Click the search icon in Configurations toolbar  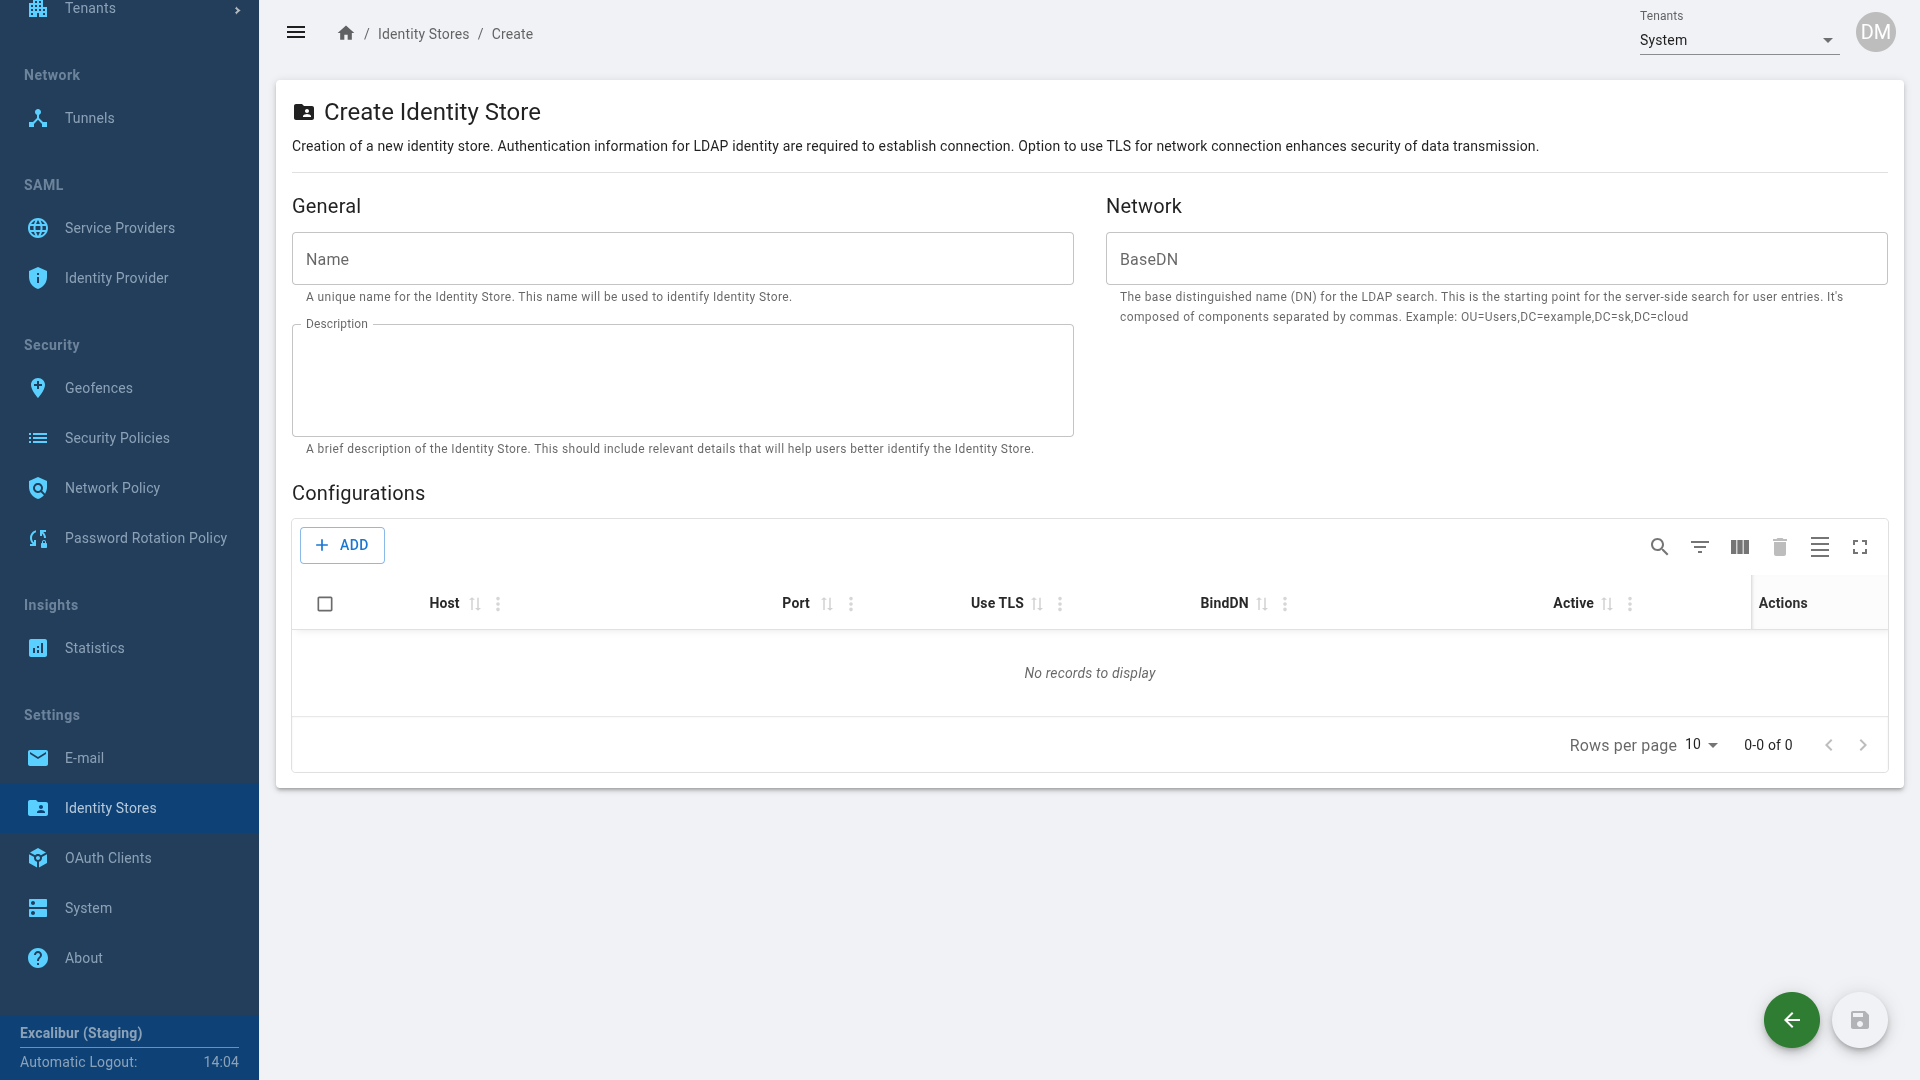point(1659,547)
